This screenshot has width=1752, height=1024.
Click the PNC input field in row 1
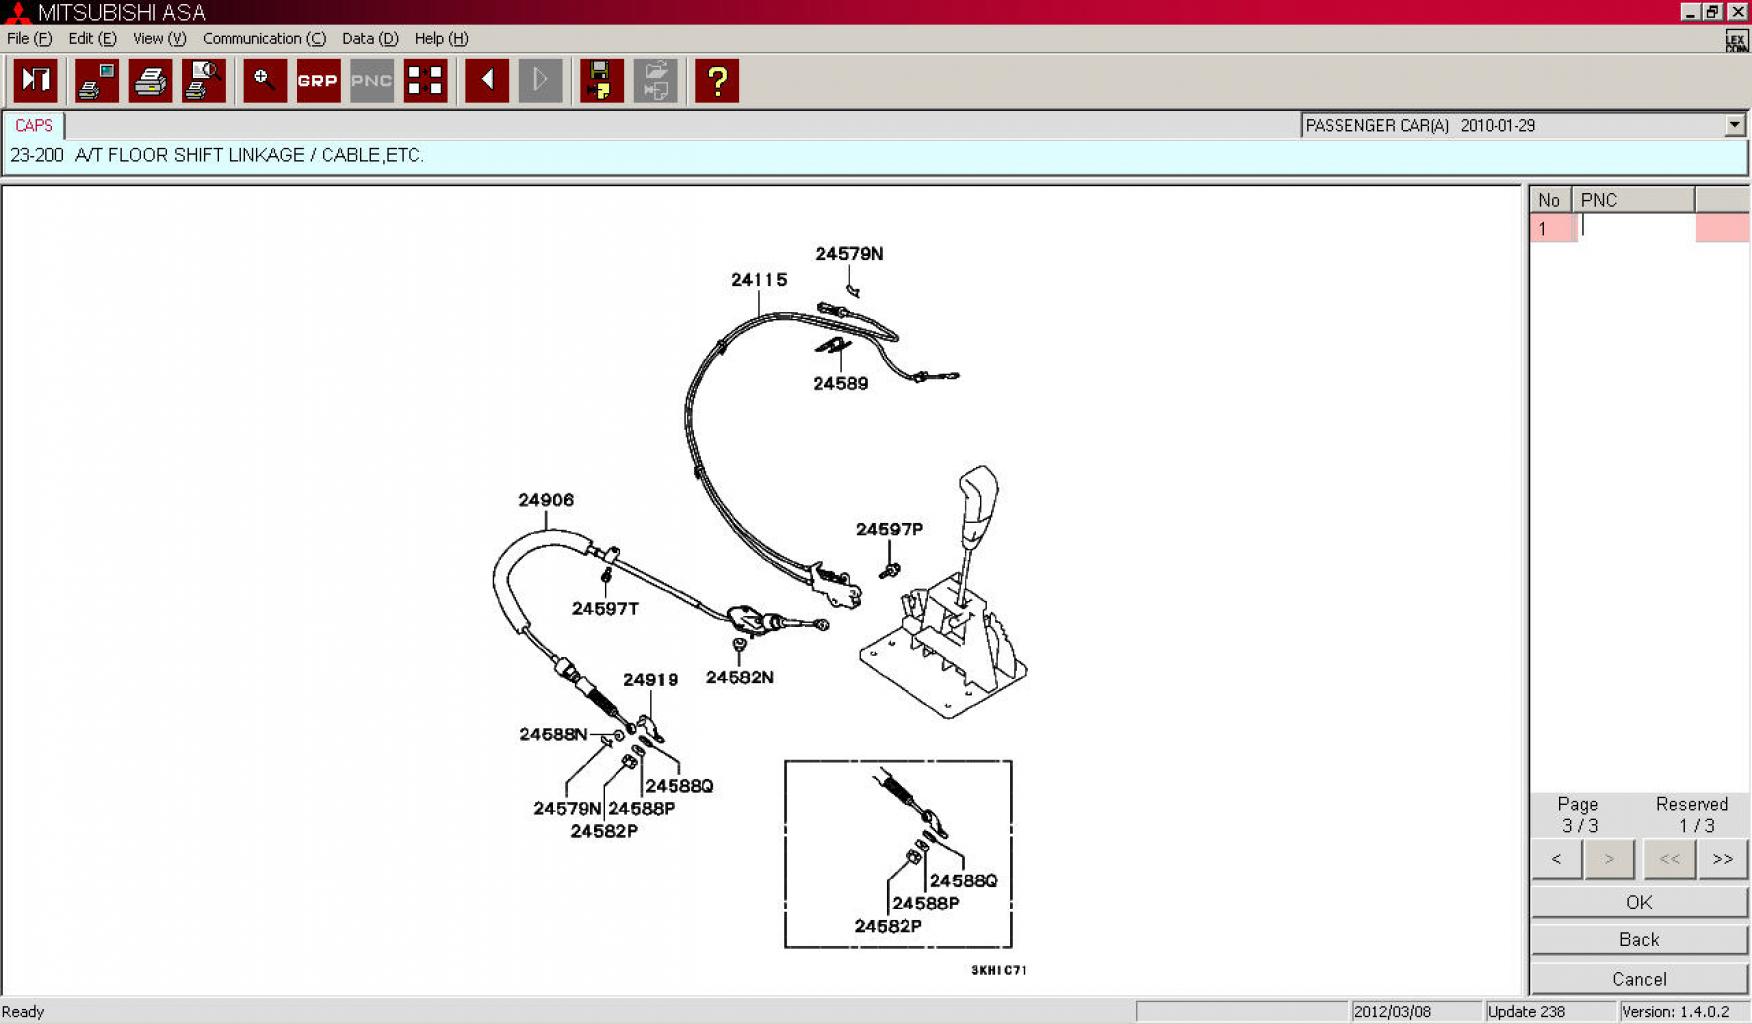click(1635, 229)
